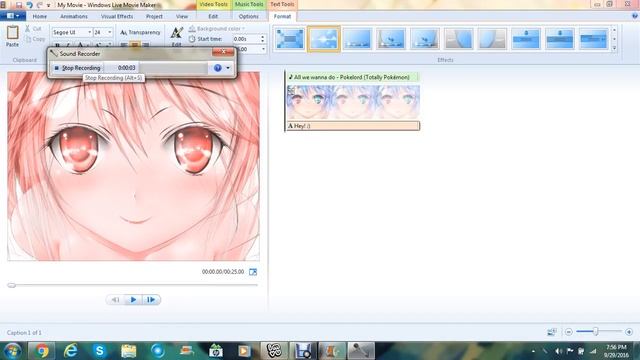The image size is (640, 360).
Task: Show hidden system tray icons arrow
Action: tap(533, 351)
